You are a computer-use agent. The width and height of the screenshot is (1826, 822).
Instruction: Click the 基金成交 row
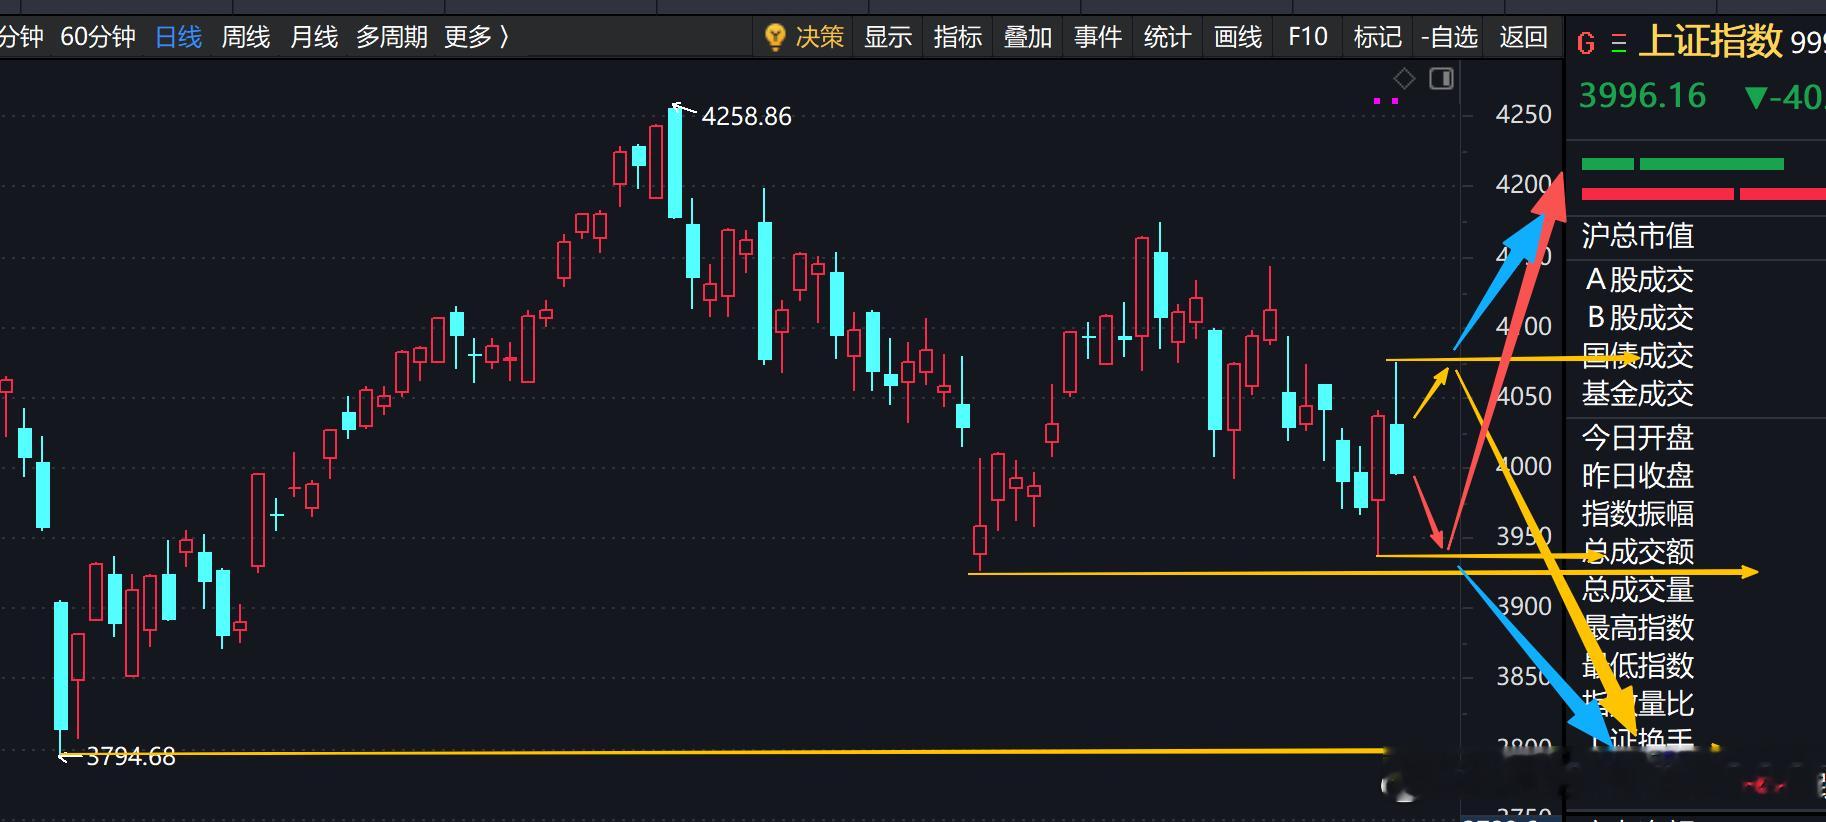(1637, 394)
